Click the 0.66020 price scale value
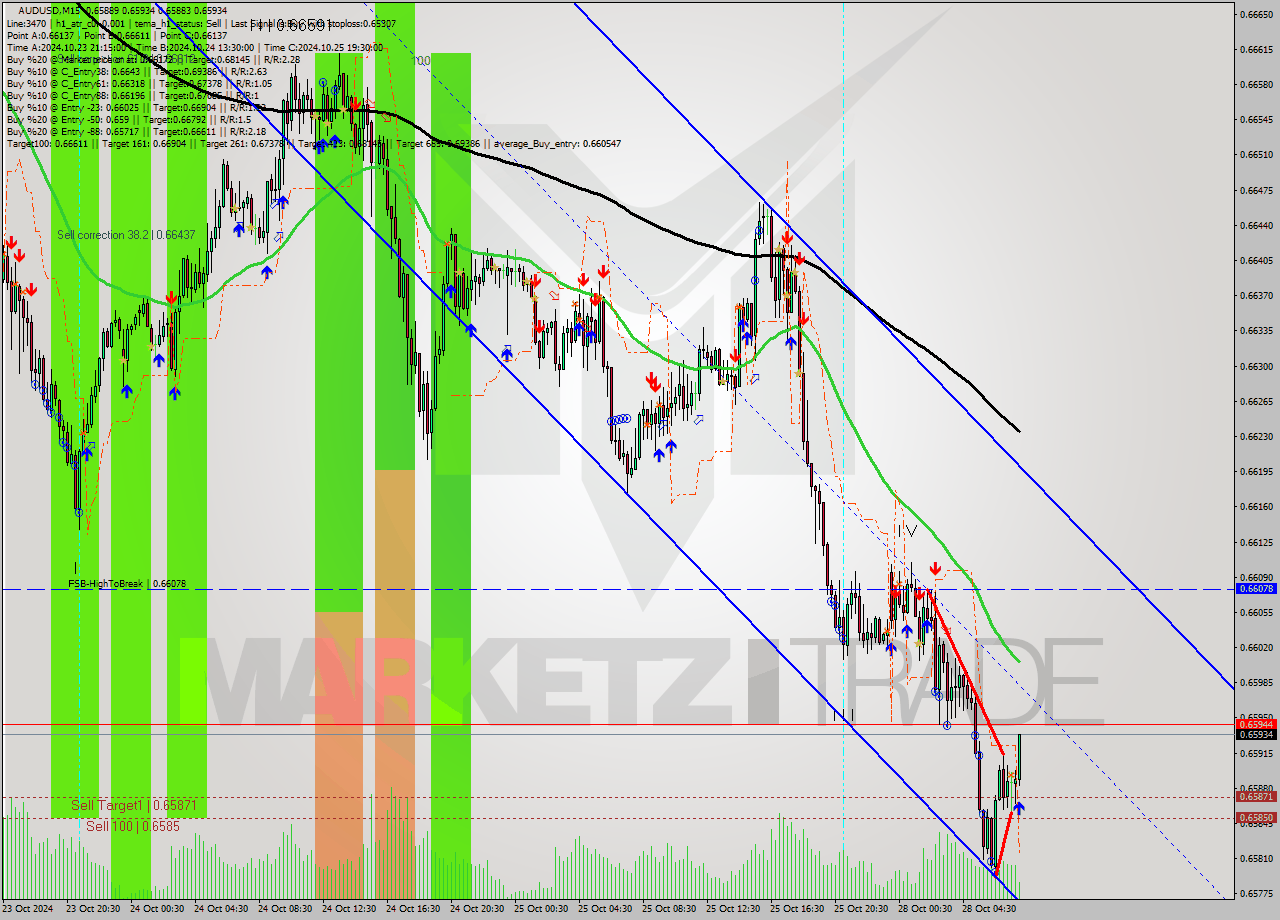 1258,647
